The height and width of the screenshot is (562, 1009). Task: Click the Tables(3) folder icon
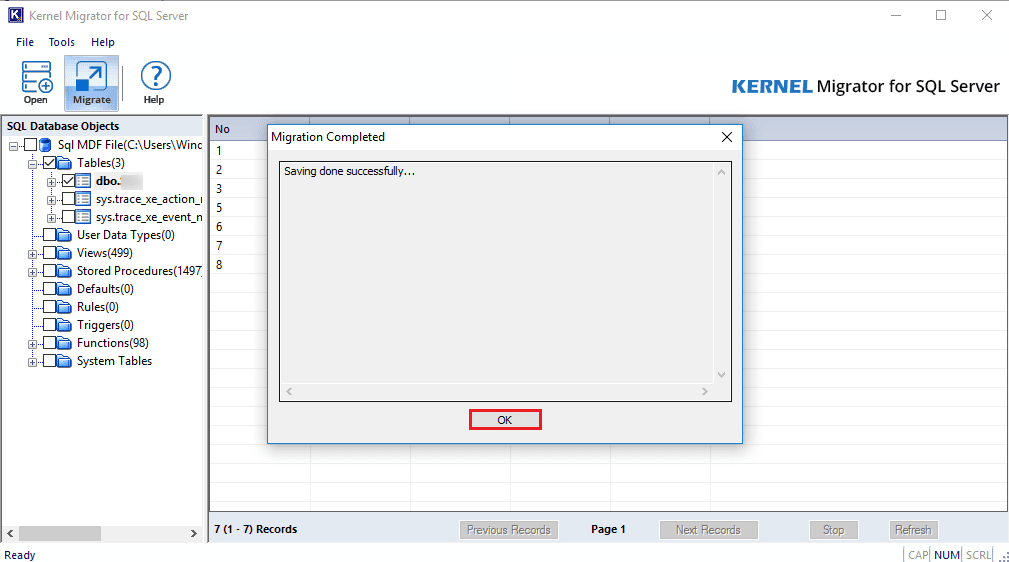64,163
